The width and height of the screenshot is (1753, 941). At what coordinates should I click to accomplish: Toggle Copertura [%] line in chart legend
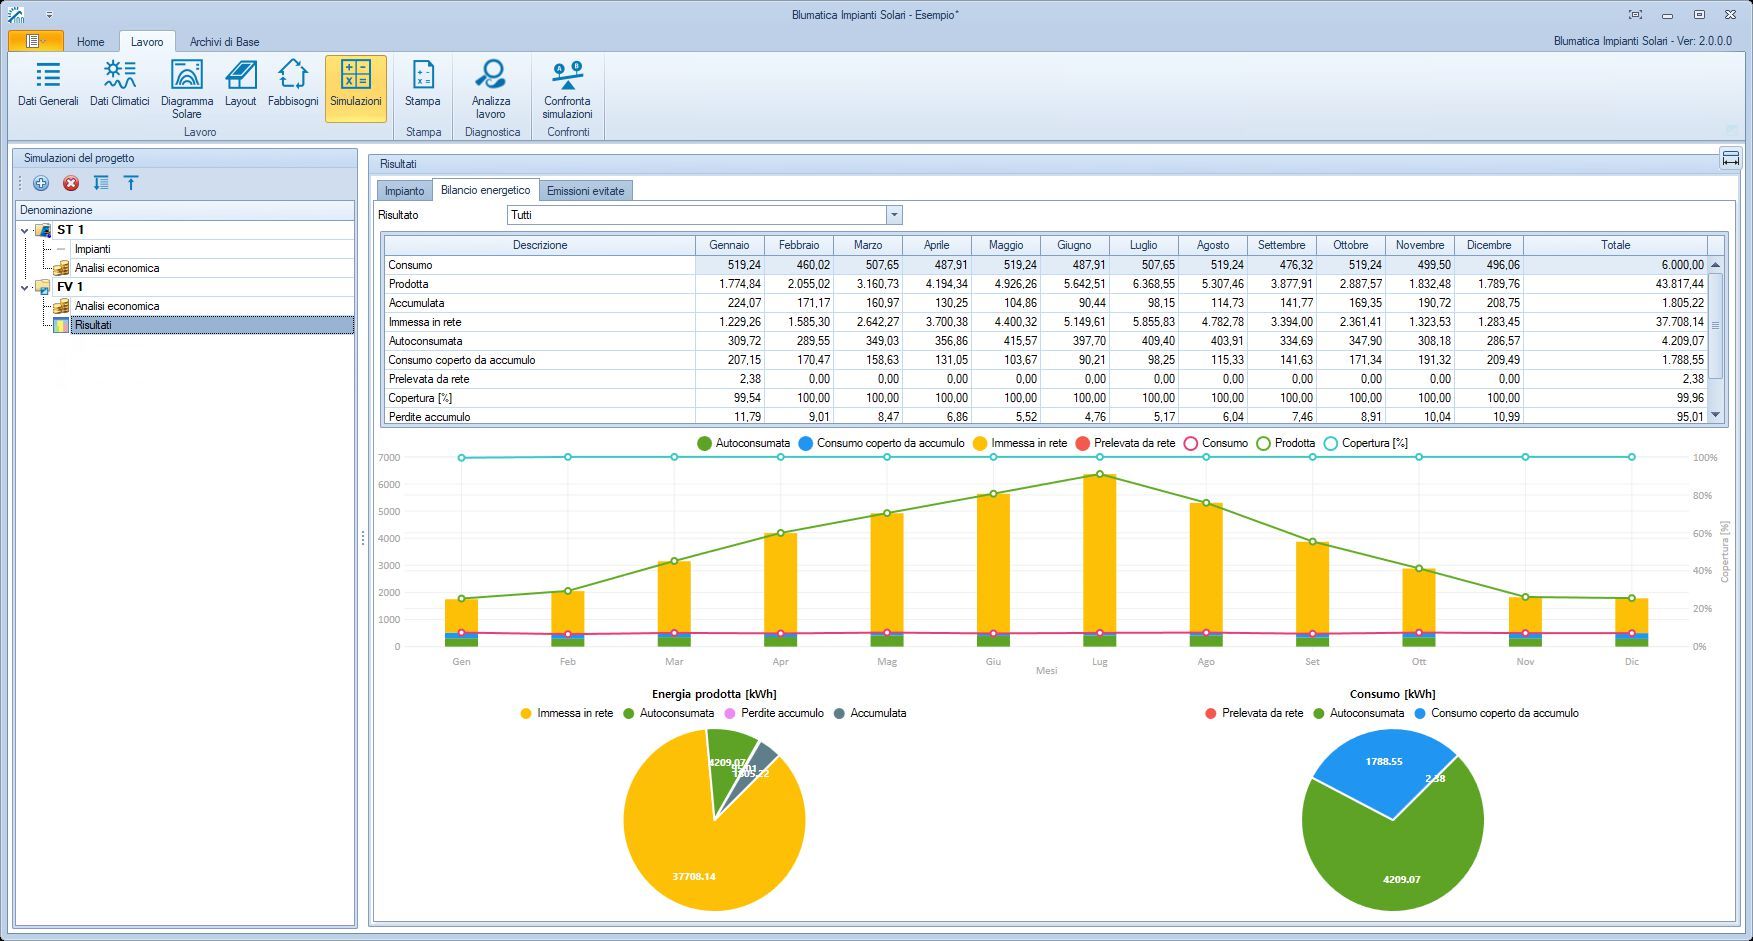[x=1365, y=443]
